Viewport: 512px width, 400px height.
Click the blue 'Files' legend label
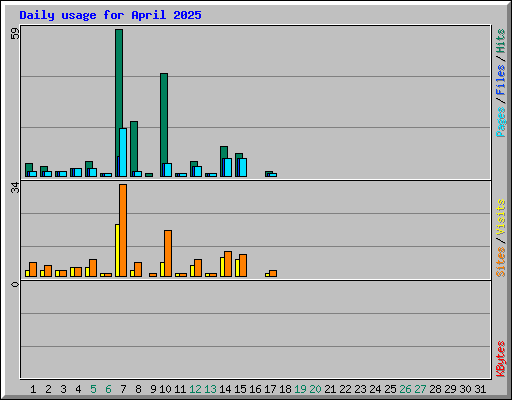point(500,80)
